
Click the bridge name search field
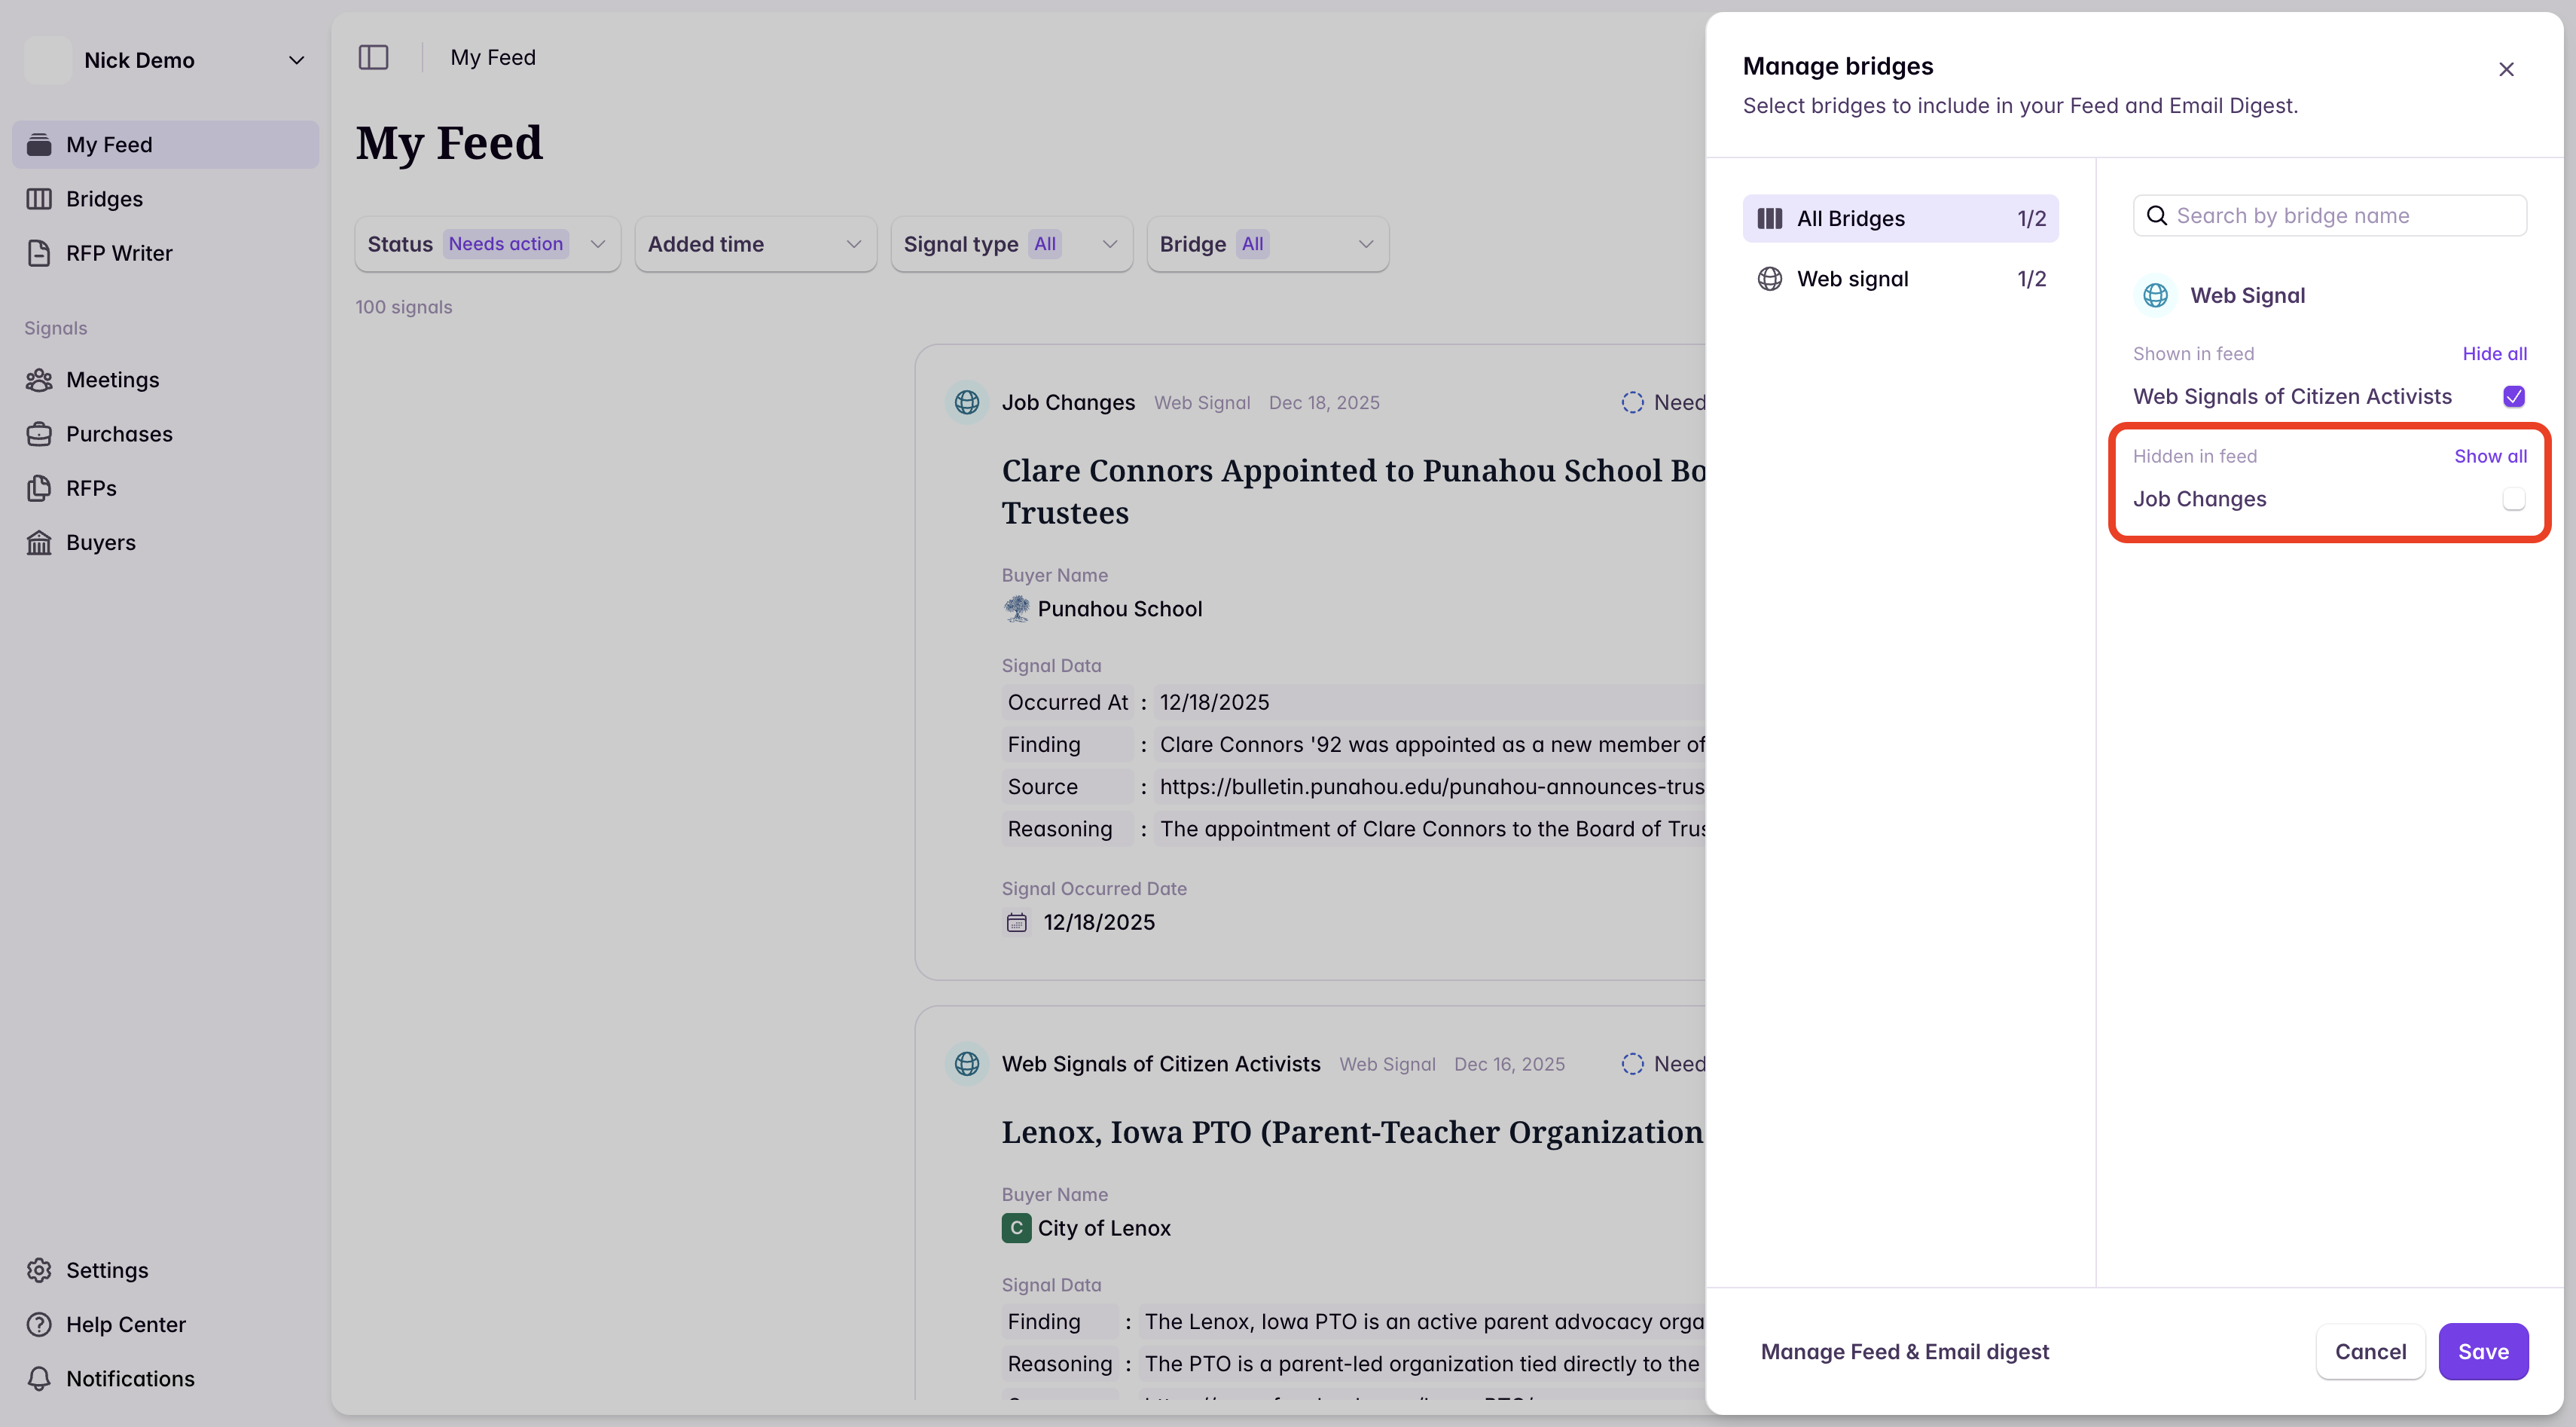click(x=2330, y=215)
